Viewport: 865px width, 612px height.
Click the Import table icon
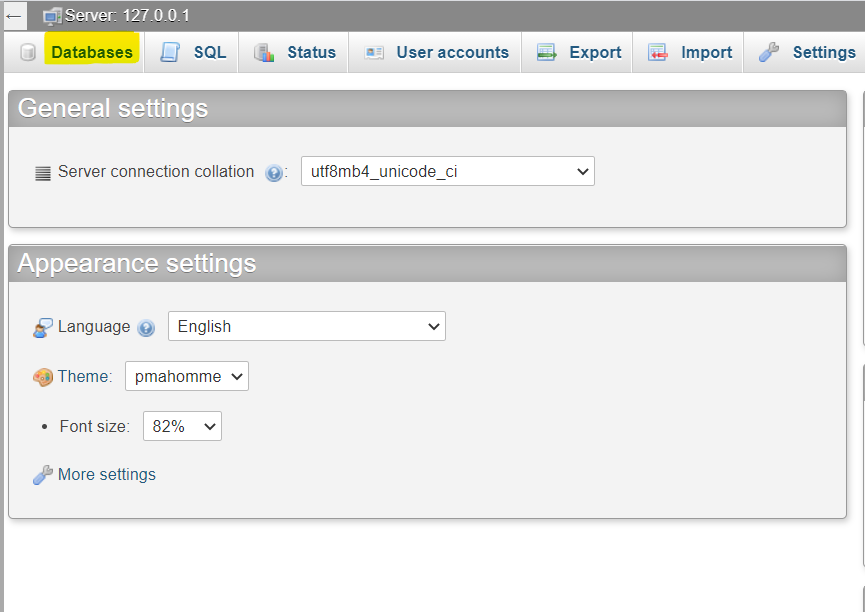coord(658,52)
